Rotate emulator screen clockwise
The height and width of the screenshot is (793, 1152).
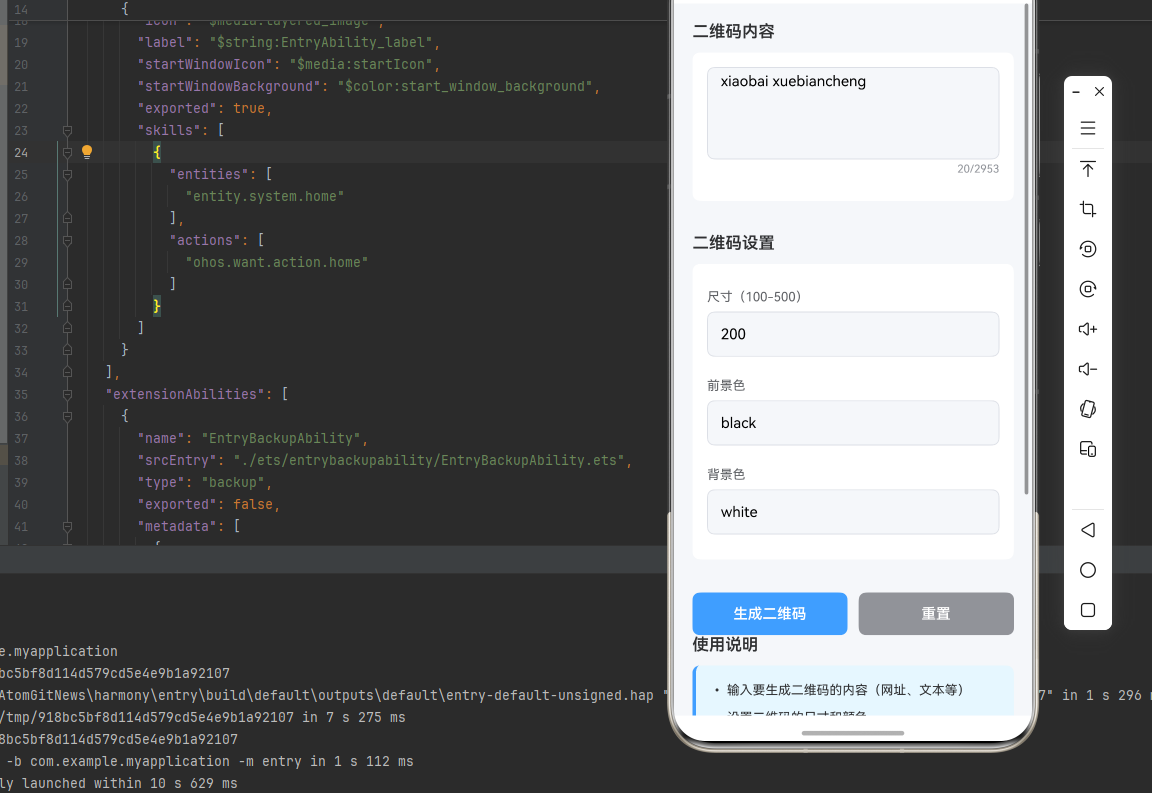point(1087,289)
